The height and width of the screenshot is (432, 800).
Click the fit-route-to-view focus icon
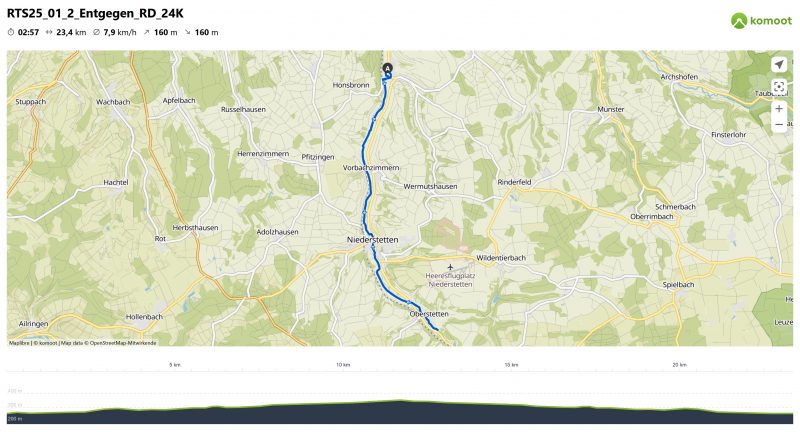779,87
